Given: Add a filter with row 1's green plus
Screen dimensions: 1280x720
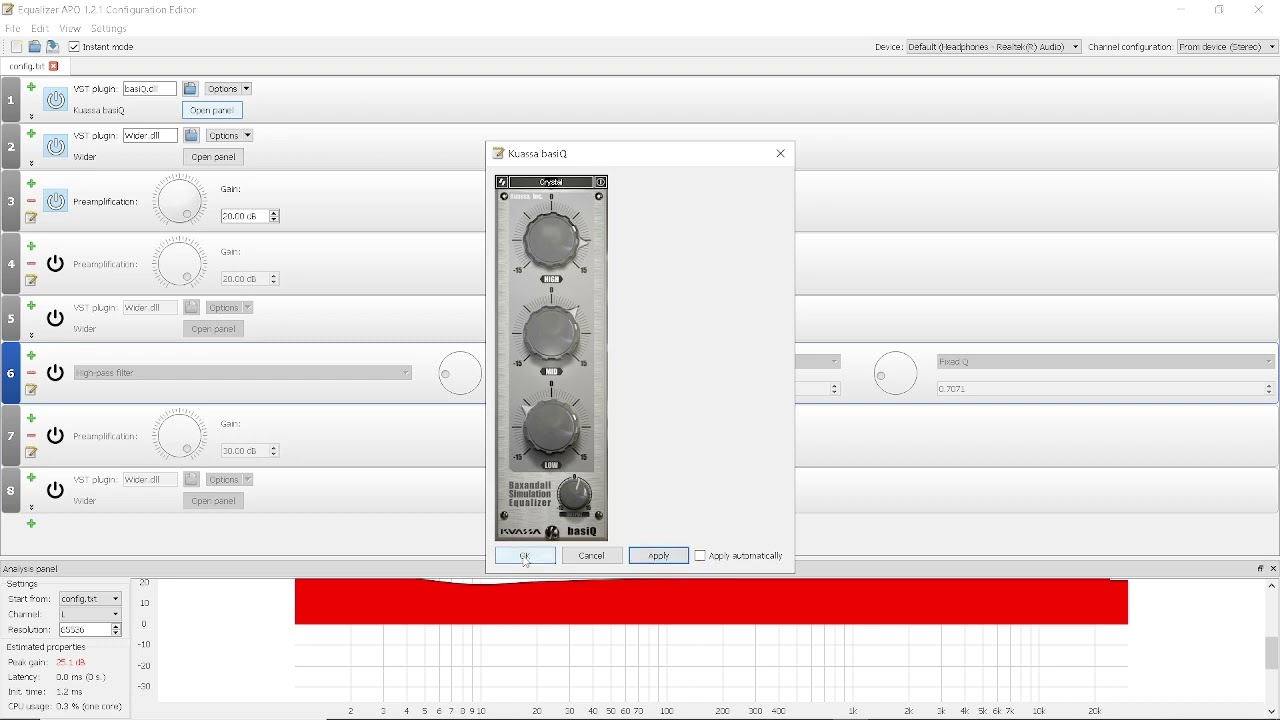Looking at the screenshot, I should point(31,88).
